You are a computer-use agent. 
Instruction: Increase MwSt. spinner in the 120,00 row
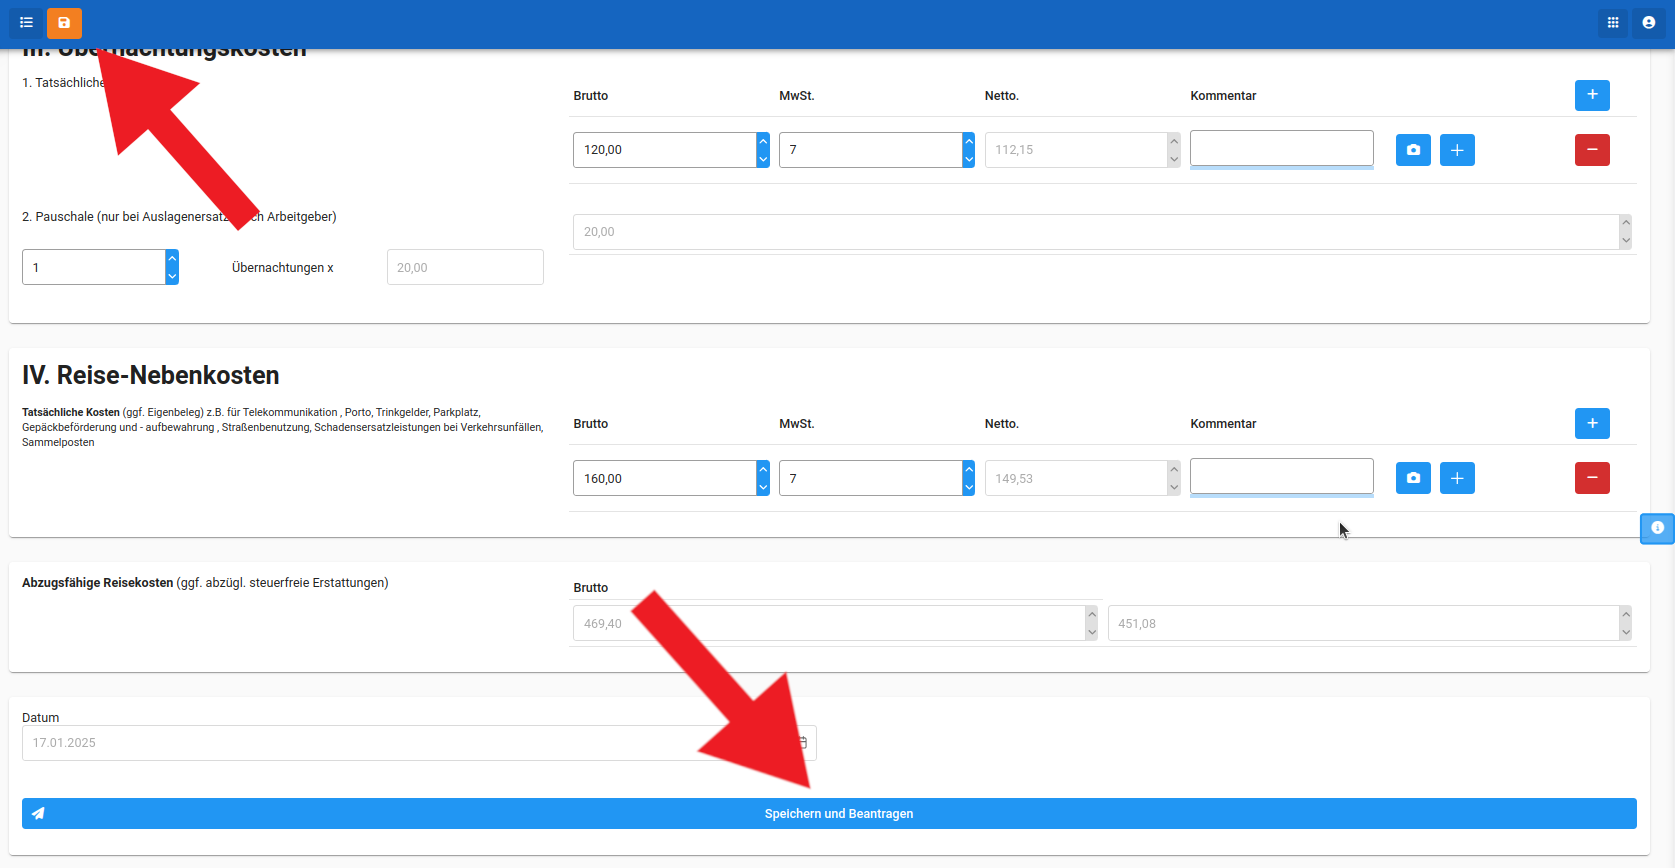coord(969,141)
